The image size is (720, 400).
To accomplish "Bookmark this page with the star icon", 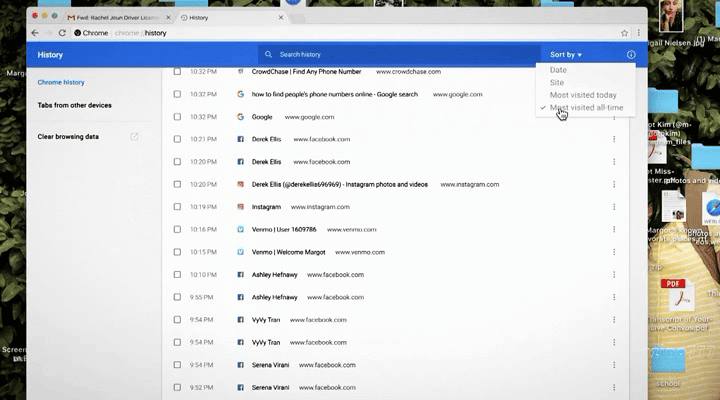I will coord(624,33).
